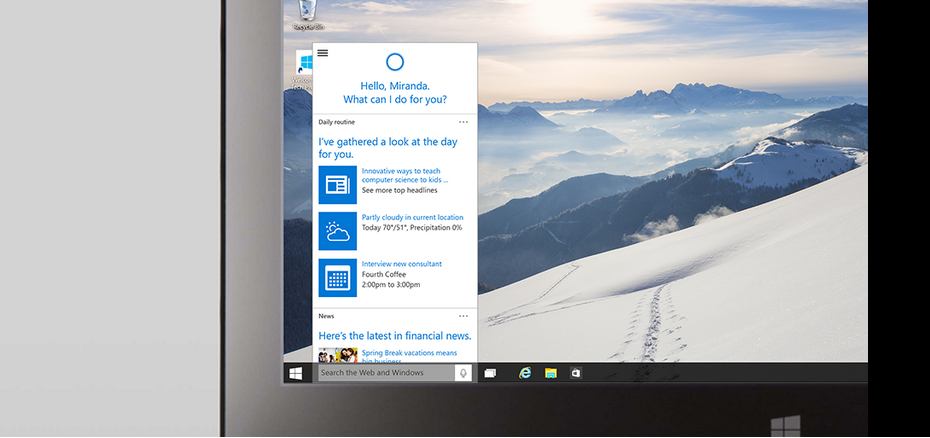The image size is (930, 438).
Task: Open 'Interview new consultant' appointment link
Action: [x=401, y=264]
